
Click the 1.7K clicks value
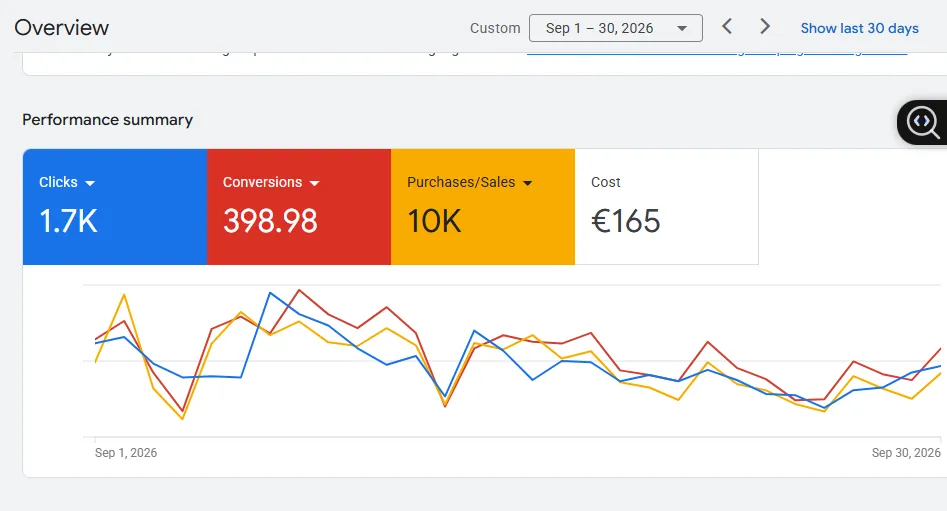pos(68,221)
